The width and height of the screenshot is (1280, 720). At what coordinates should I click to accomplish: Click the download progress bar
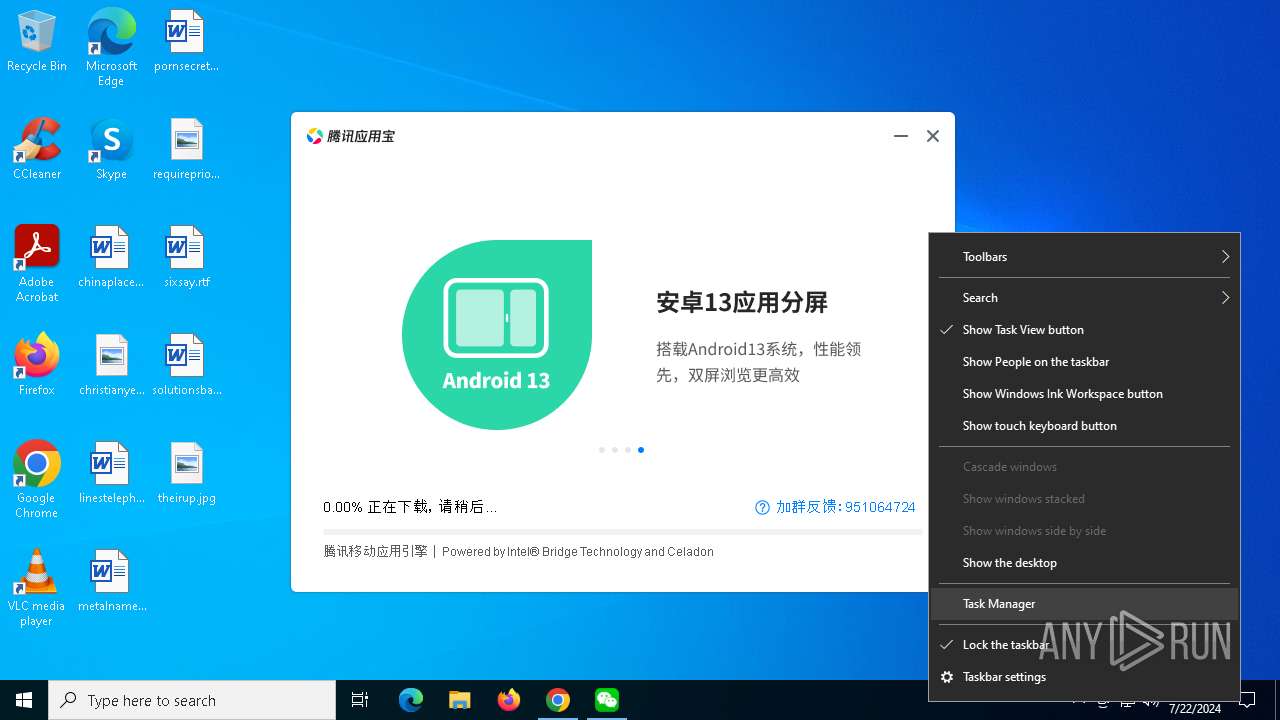622,532
